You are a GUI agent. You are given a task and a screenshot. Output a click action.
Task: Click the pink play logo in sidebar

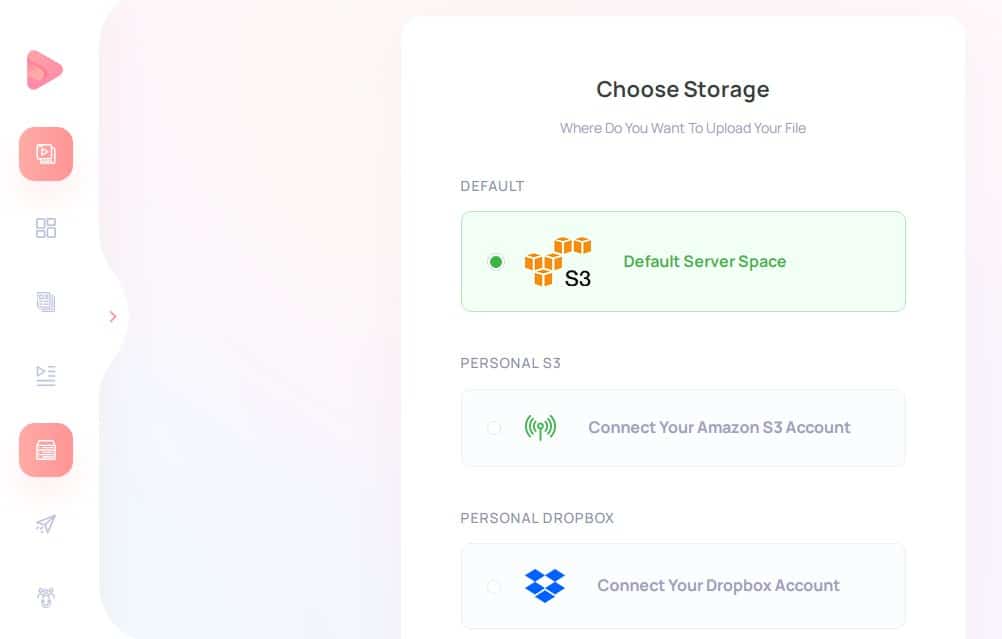click(44, 70)
